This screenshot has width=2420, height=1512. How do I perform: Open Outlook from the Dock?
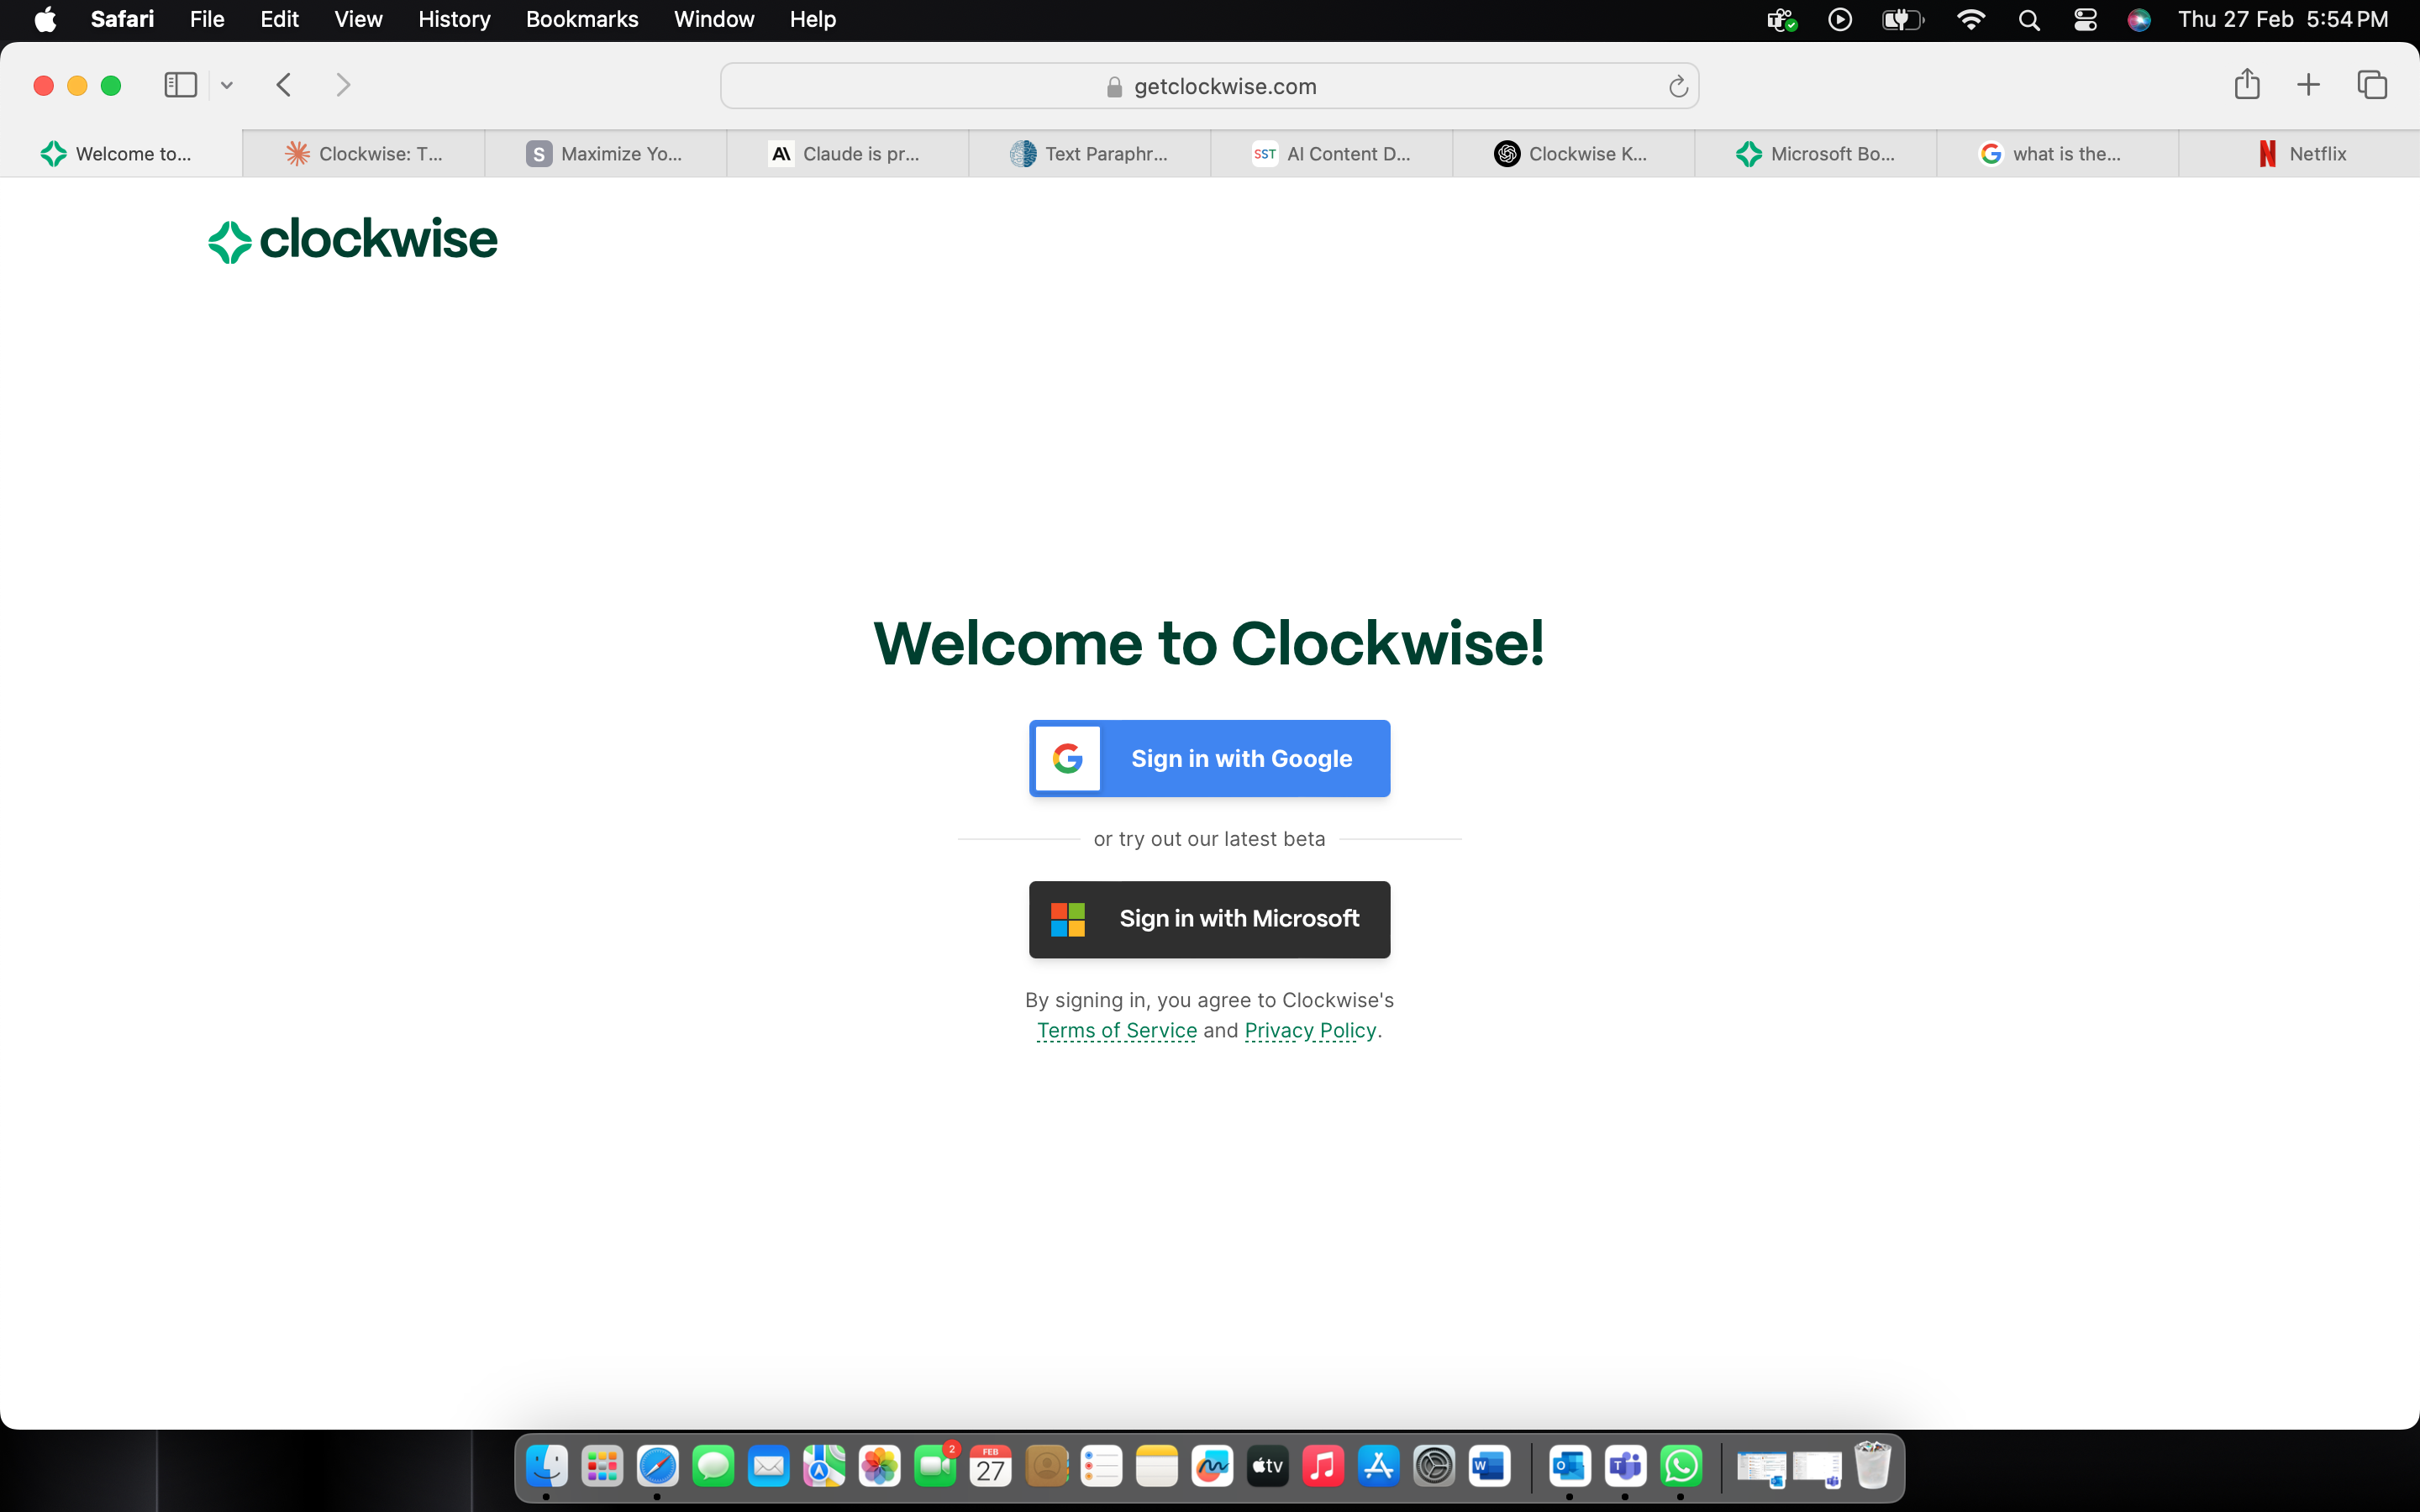[1570, 1467]
